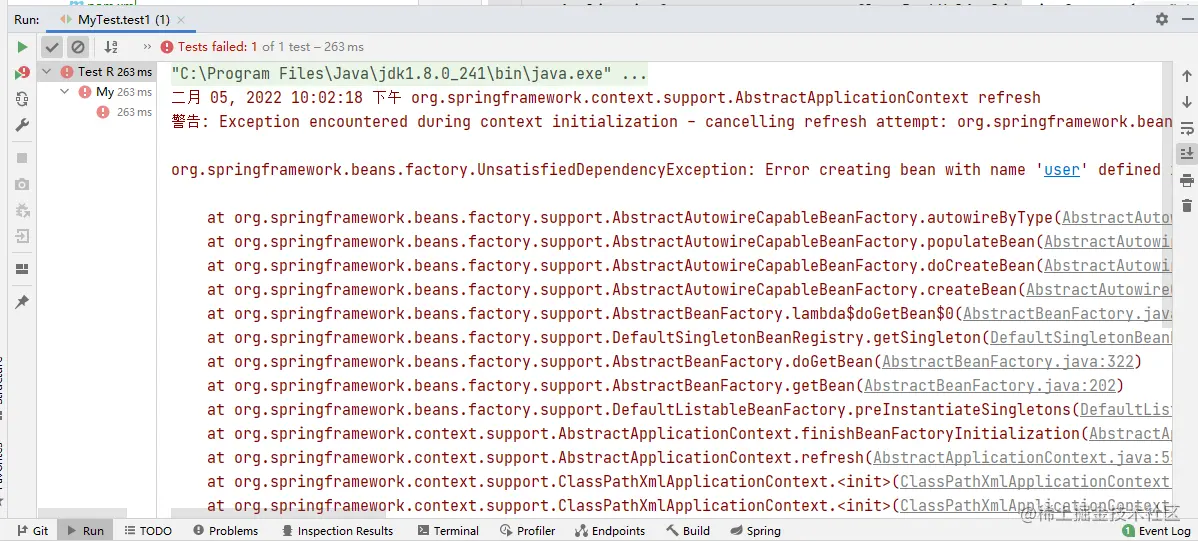Toggle the show ignored tests icon
Screen dimensions: 1198x541
click(x=78, y=47)
